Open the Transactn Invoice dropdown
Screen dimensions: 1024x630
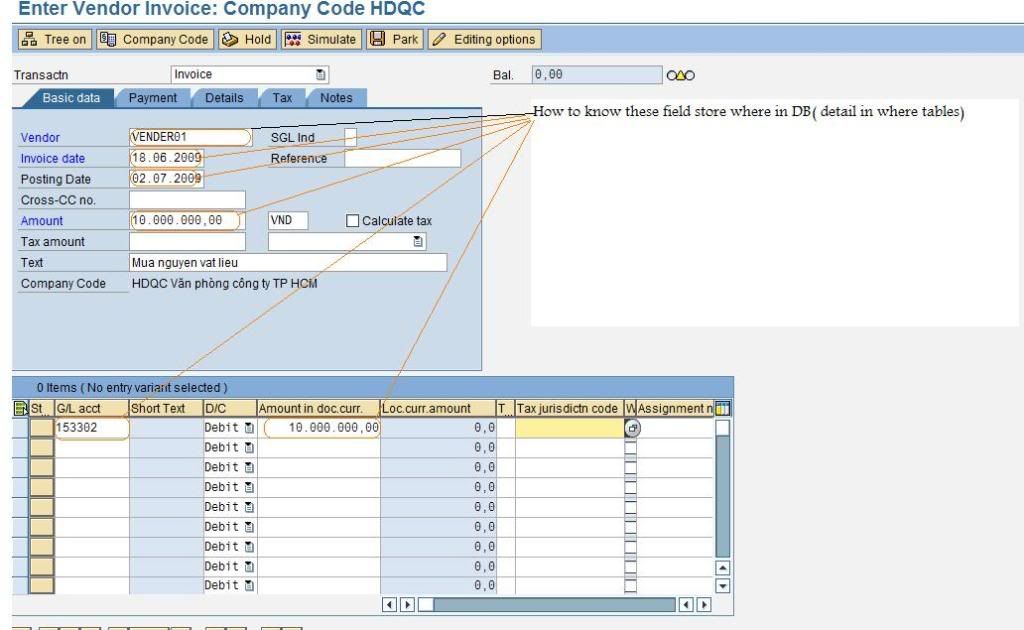[x=321, y=75]
